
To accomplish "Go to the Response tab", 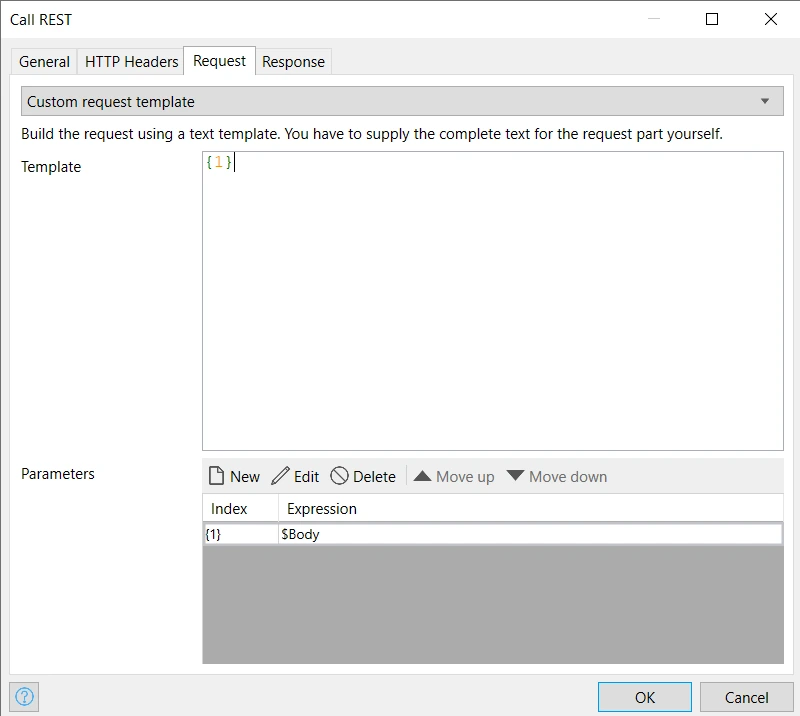I will click(293, 62).
